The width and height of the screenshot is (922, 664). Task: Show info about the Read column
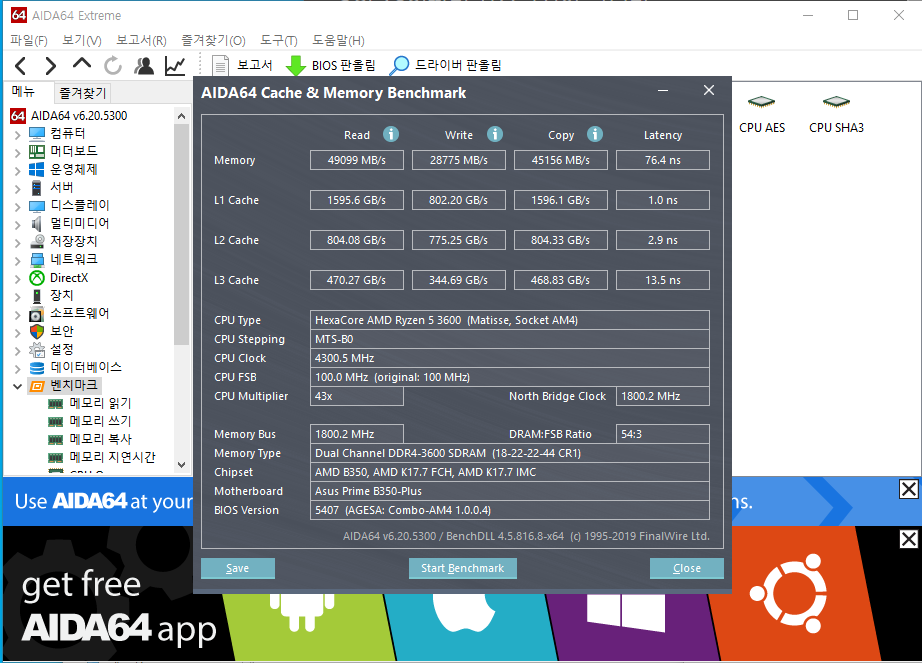391,134
